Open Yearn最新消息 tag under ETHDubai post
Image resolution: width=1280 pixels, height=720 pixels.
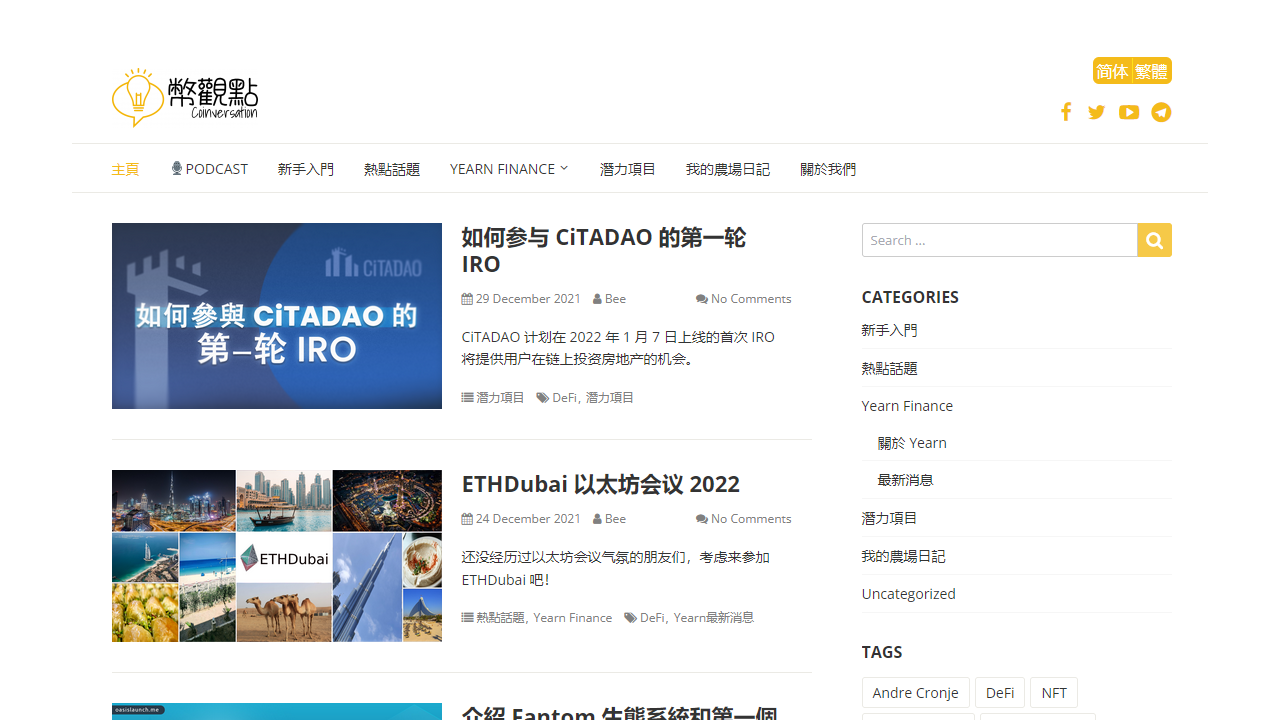click(714, 617)
